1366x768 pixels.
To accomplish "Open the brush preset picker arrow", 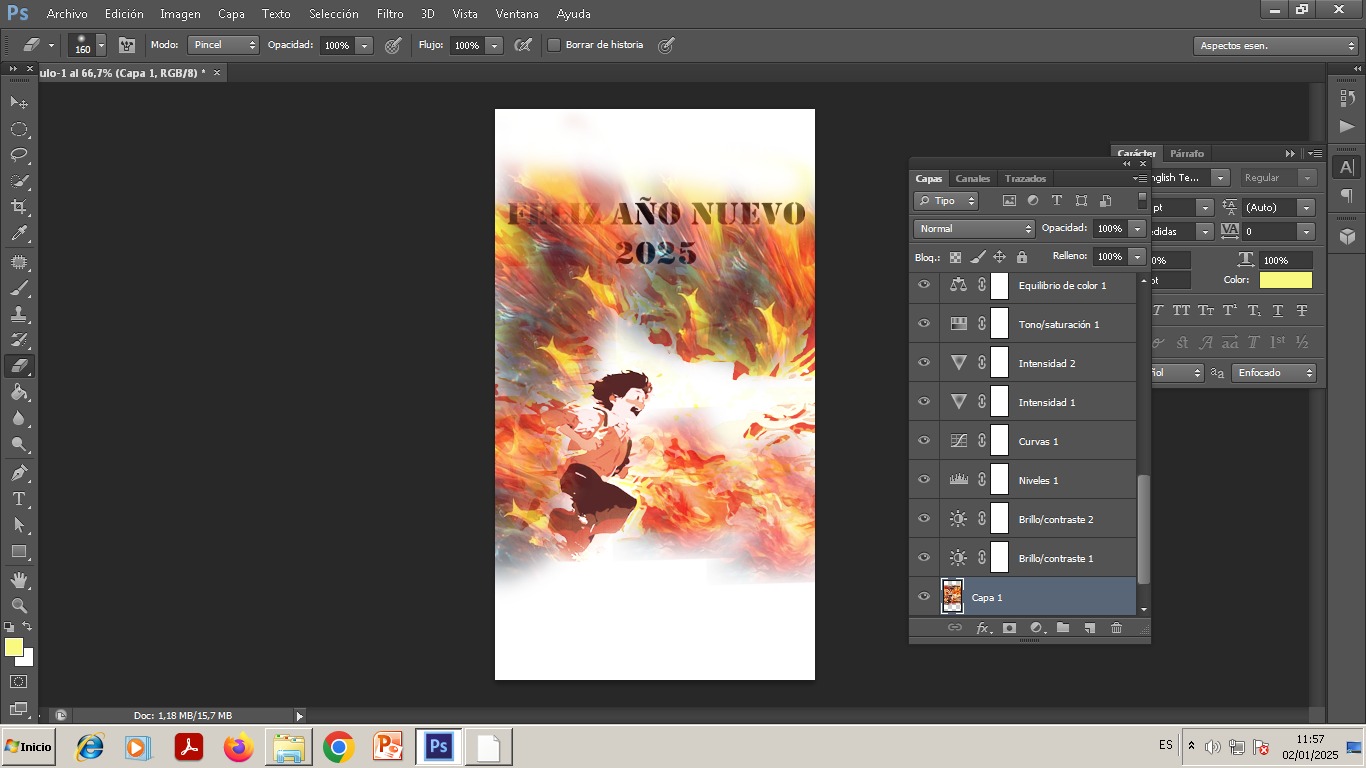I will 101,45.
